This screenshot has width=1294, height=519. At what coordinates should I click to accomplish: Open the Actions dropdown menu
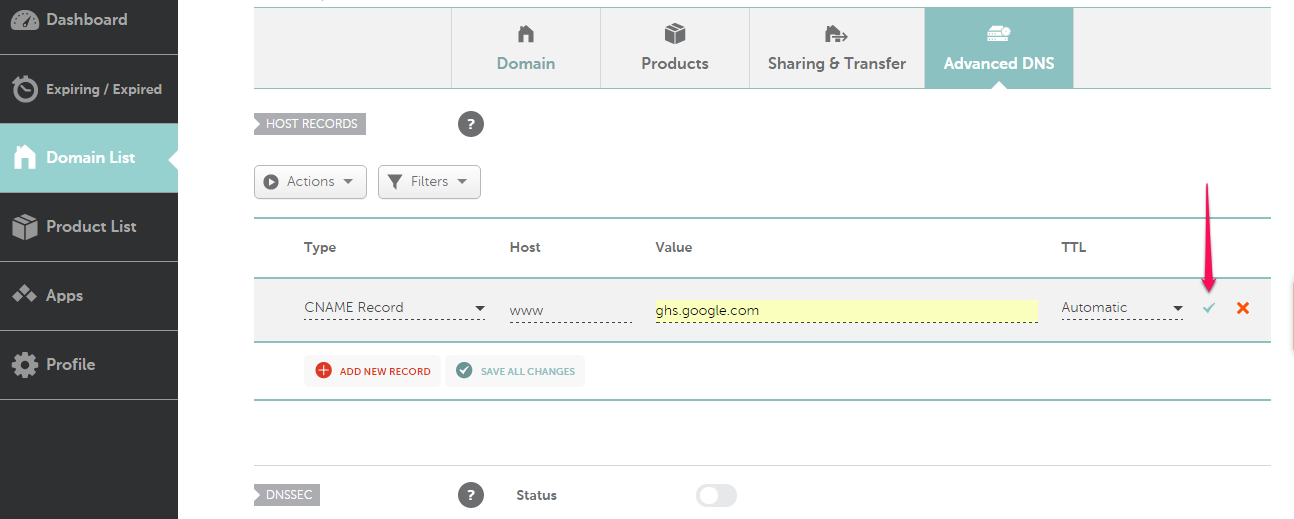coord(310,182)
